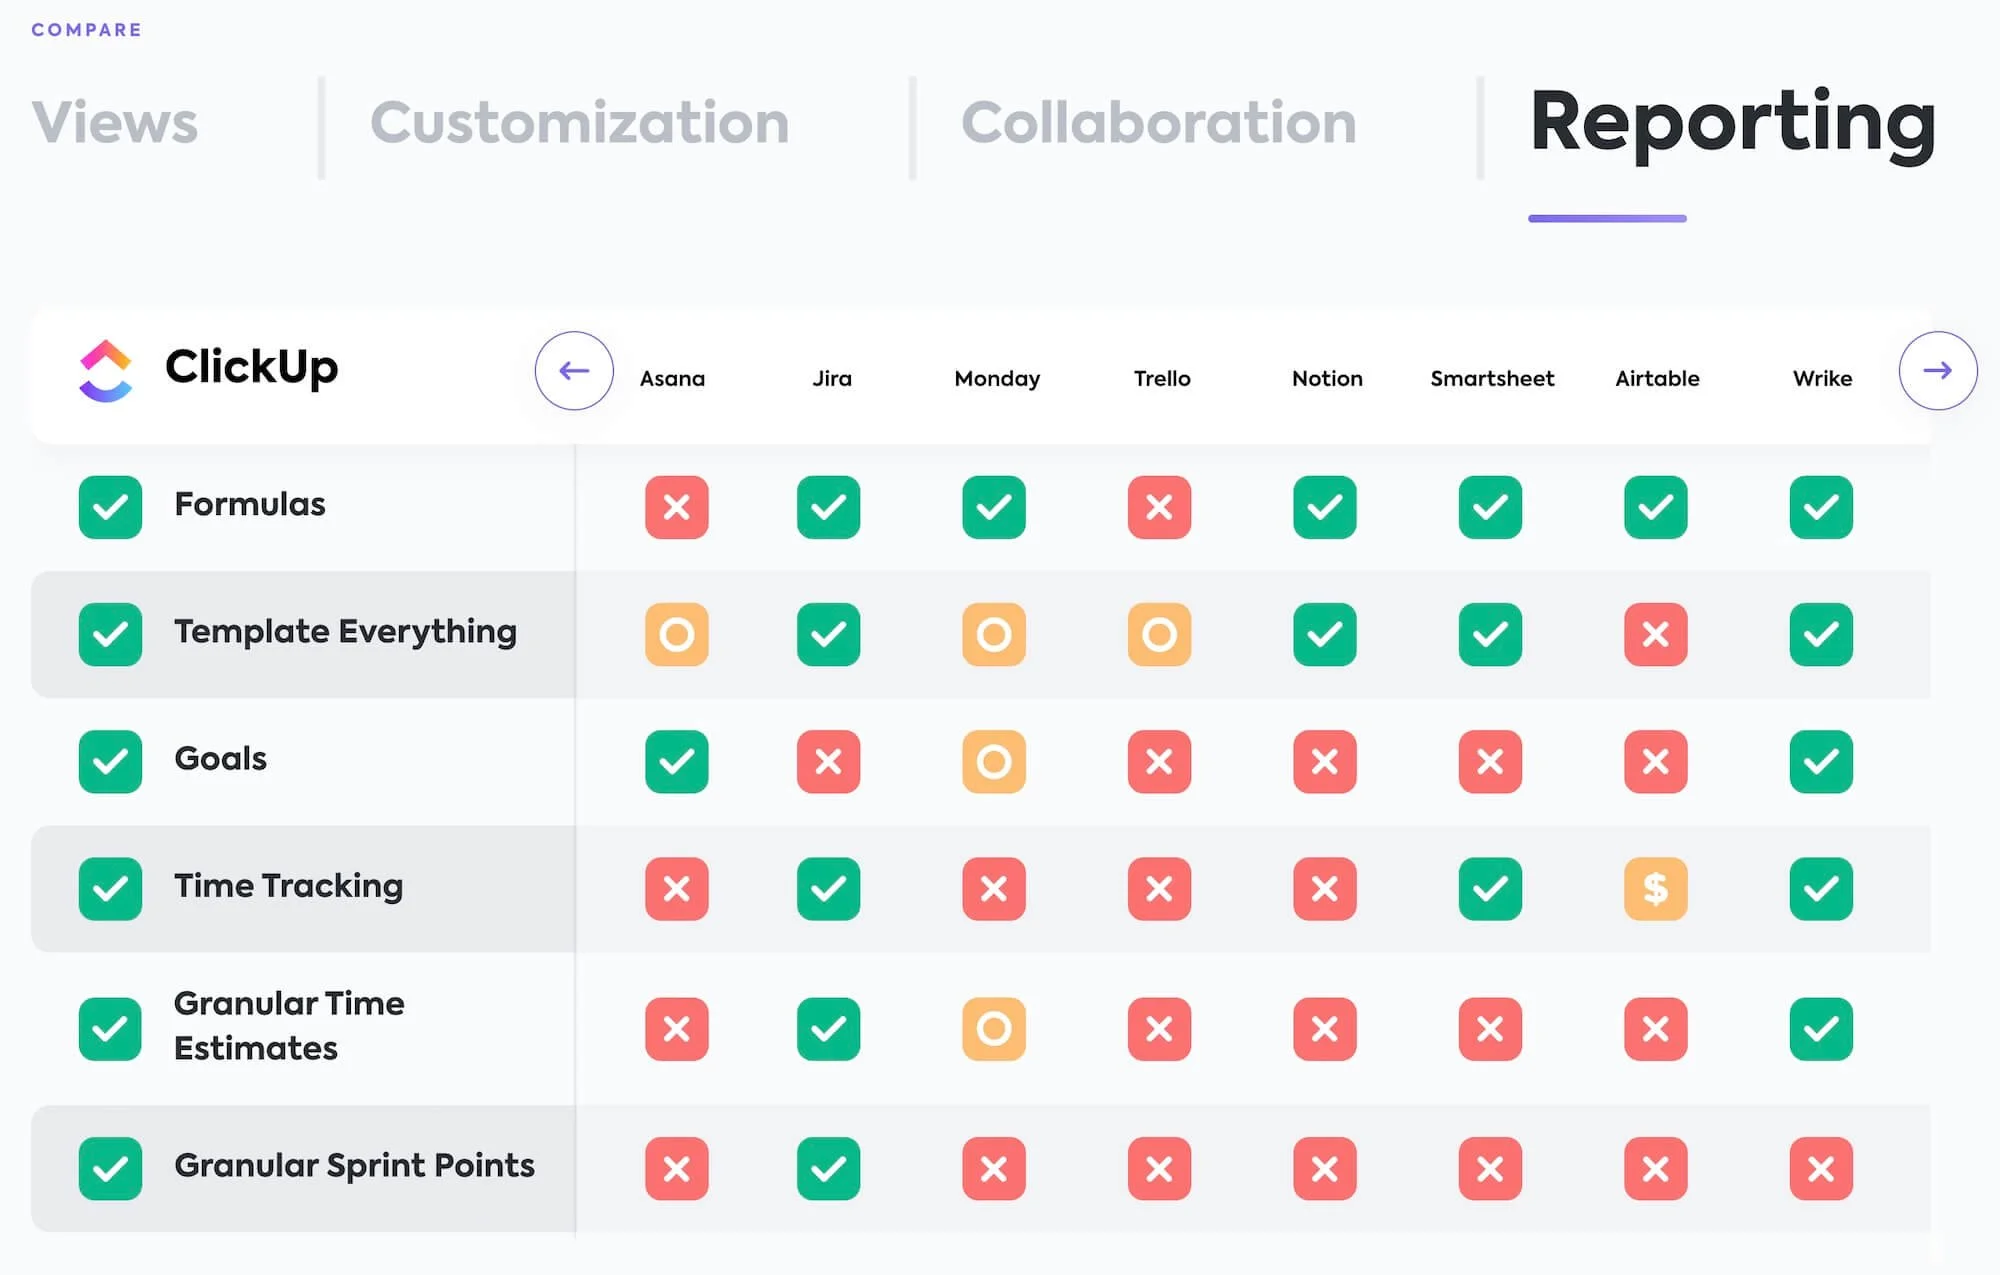Image resolution: width=2000 pixels, height=1275 pixels.
Task: Click the left arrow to scroll competitors
Action: [x=574, y=371]
